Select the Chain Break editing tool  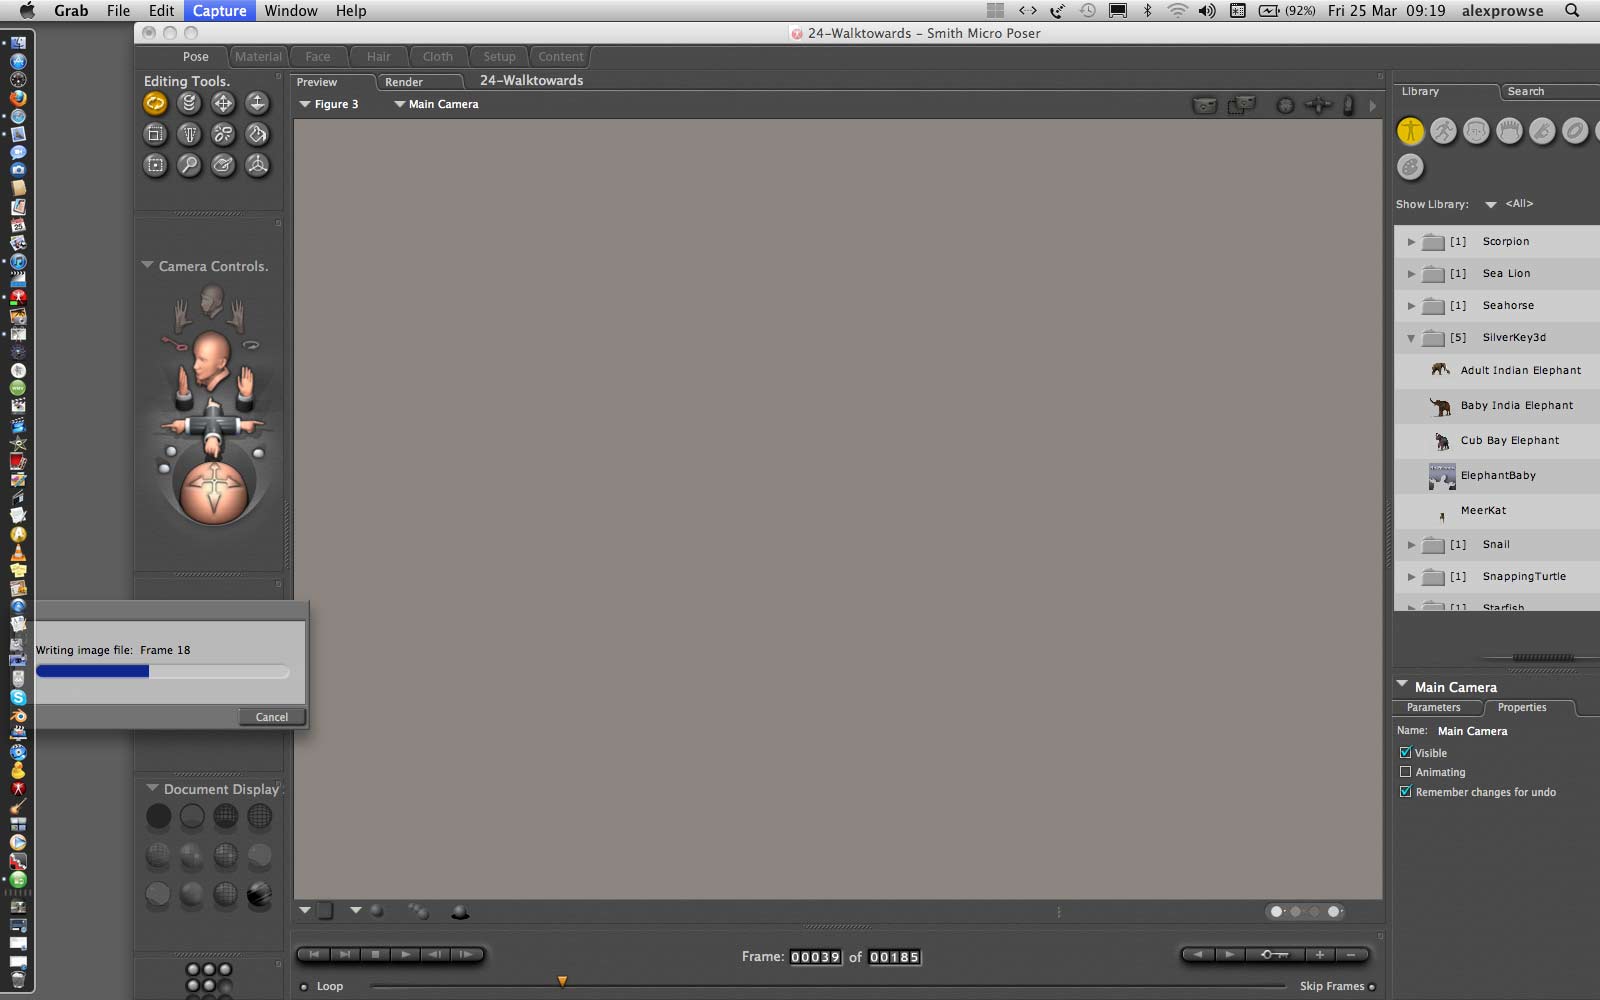click(223, 134)
